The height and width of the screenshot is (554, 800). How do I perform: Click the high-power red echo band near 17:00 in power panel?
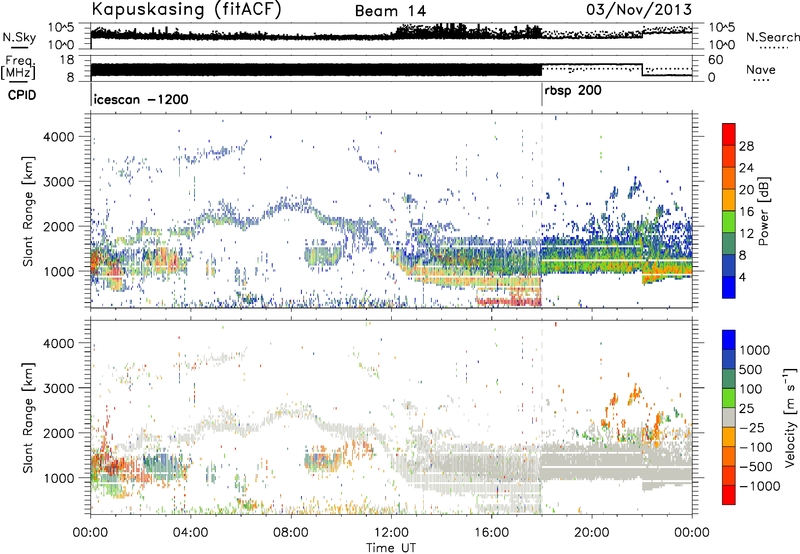click(509, 301)
